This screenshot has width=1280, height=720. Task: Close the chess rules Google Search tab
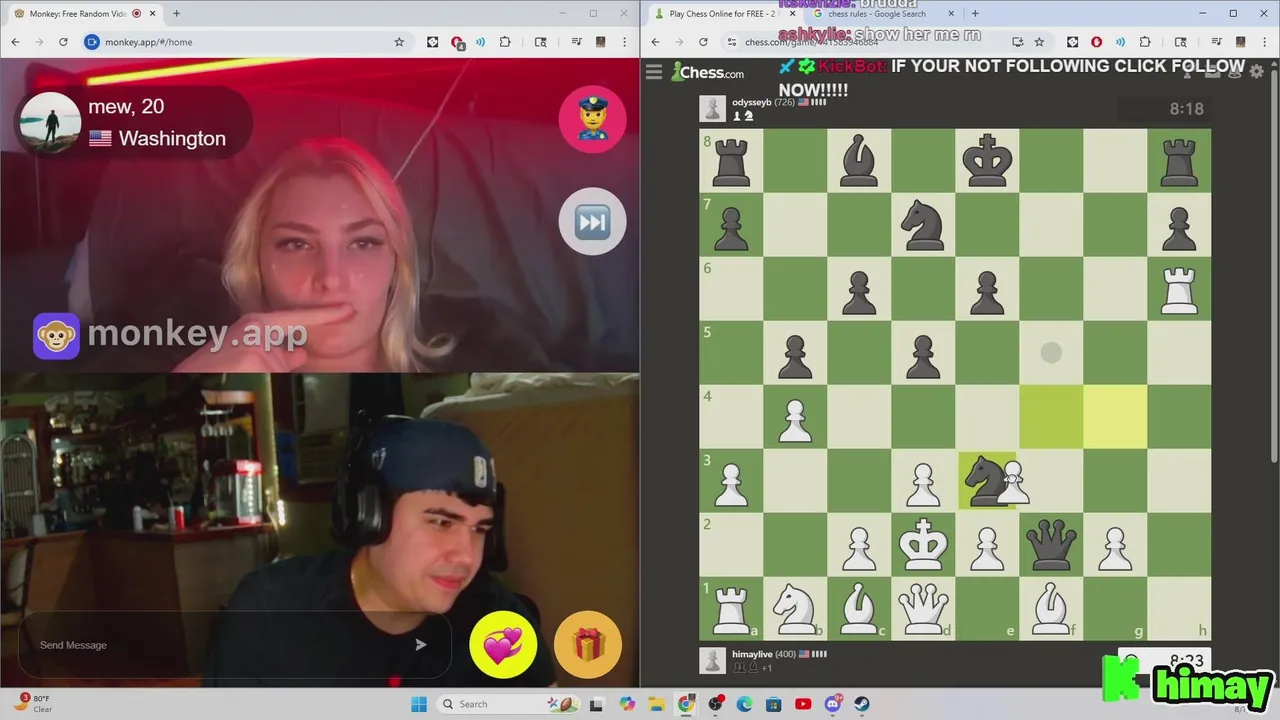pos(951,14)
